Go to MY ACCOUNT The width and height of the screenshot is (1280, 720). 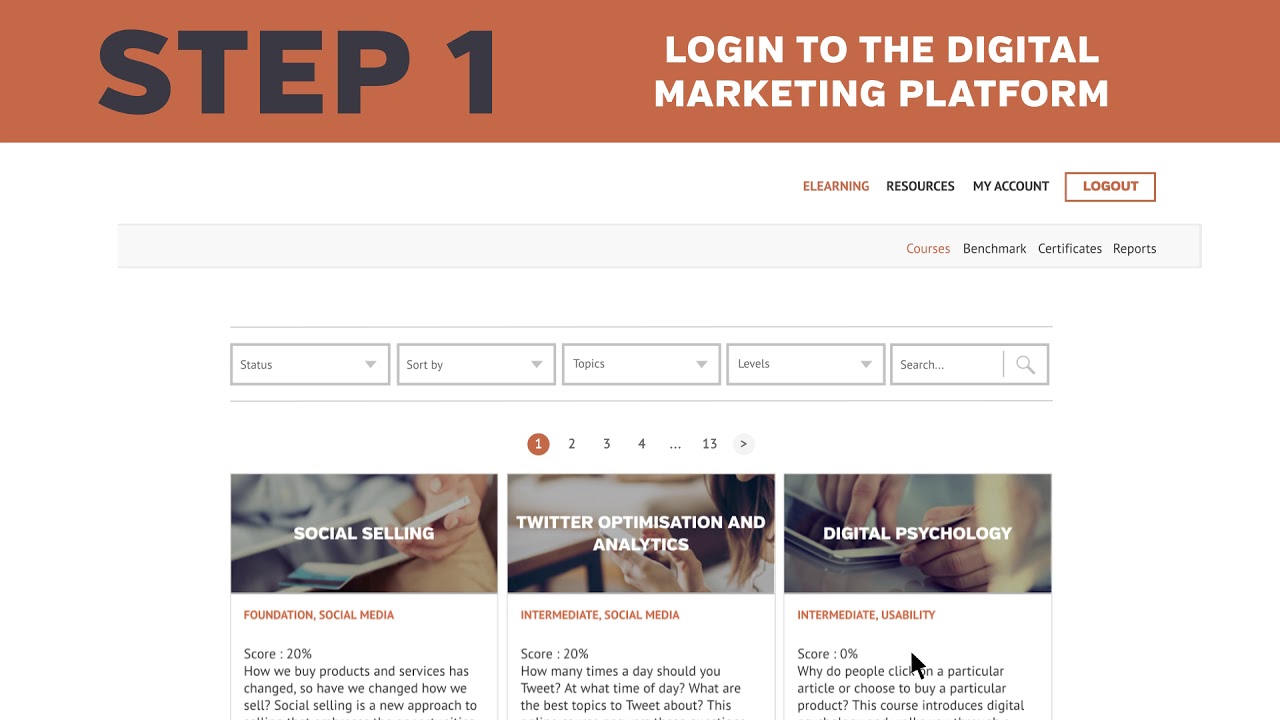(1011, 186)
